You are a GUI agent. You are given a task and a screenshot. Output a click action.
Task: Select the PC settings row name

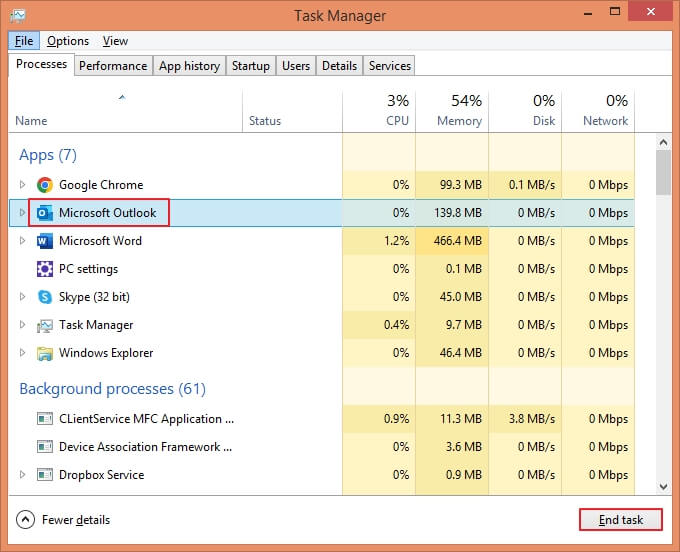coord(88,269)
